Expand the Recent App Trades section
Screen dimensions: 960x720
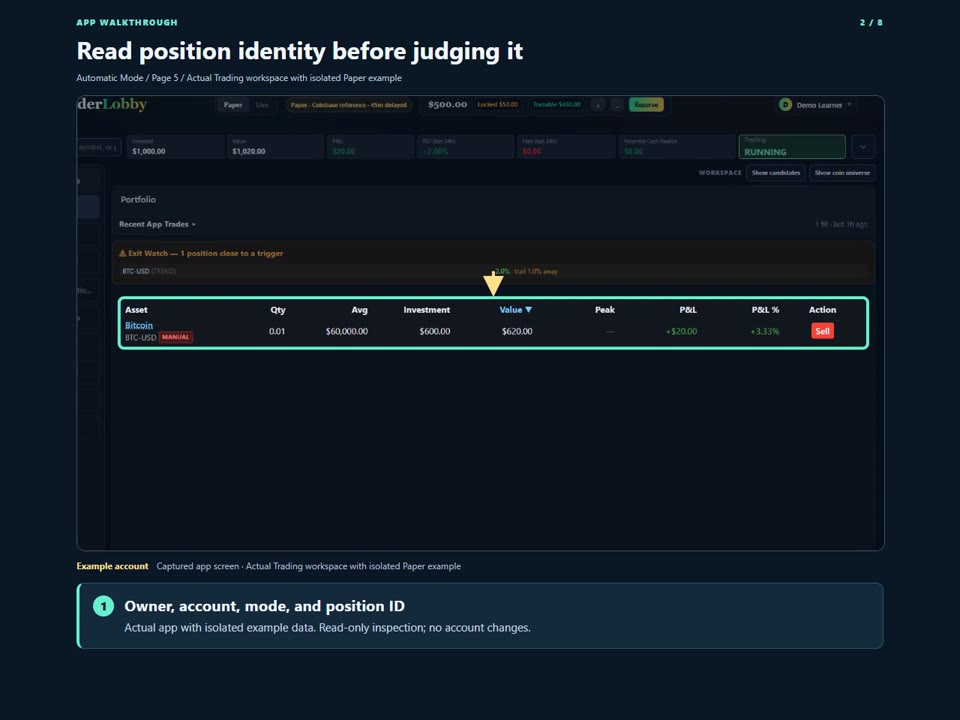[157, 224]
